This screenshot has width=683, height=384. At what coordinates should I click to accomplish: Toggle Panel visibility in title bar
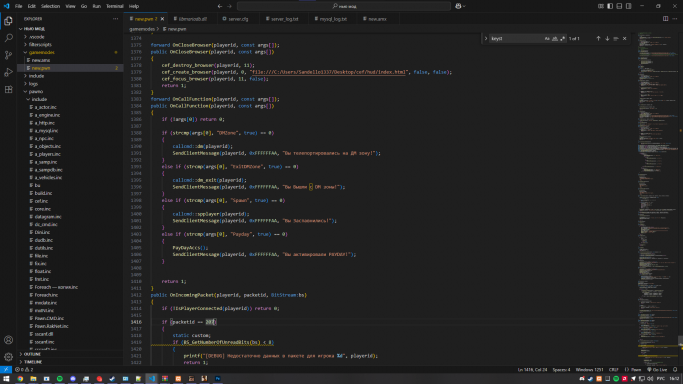(619, 6)
